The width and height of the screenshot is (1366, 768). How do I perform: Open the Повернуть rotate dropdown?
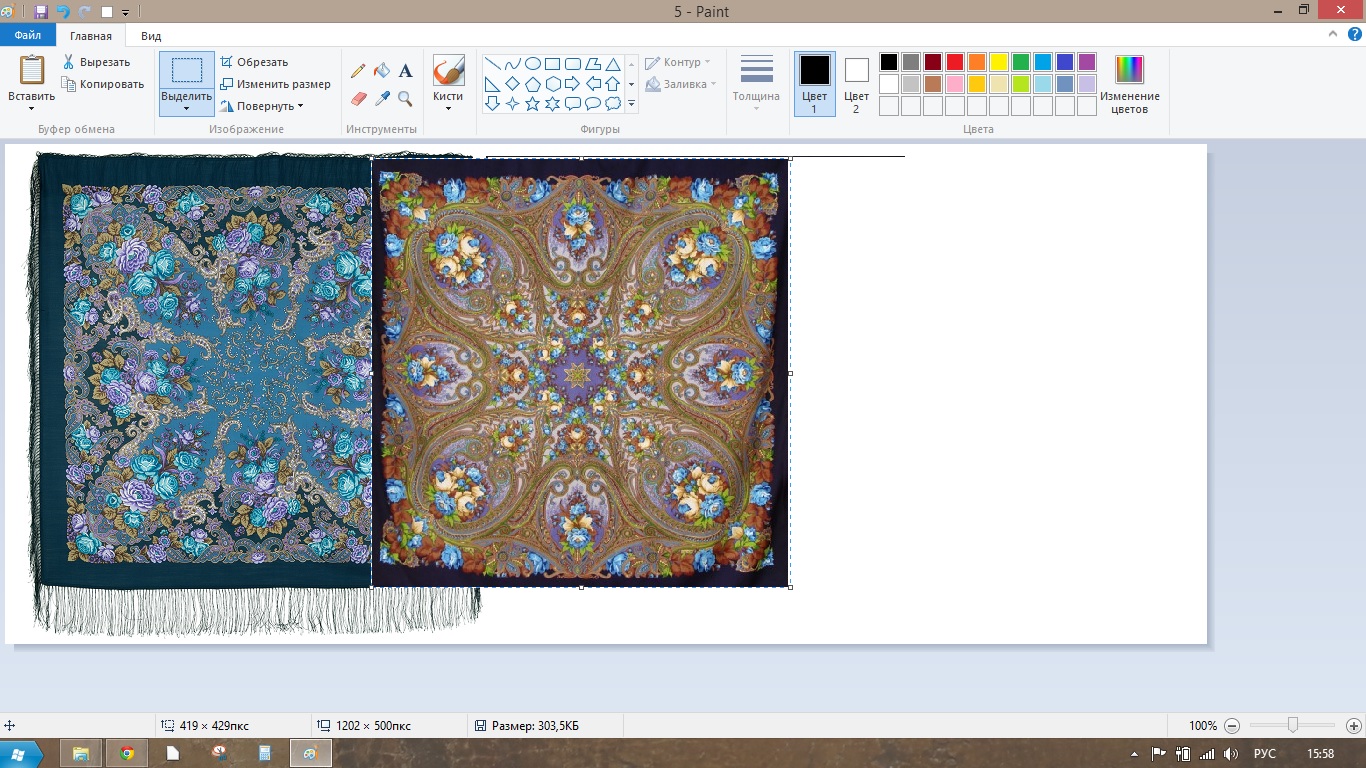(x=262, y=106)
